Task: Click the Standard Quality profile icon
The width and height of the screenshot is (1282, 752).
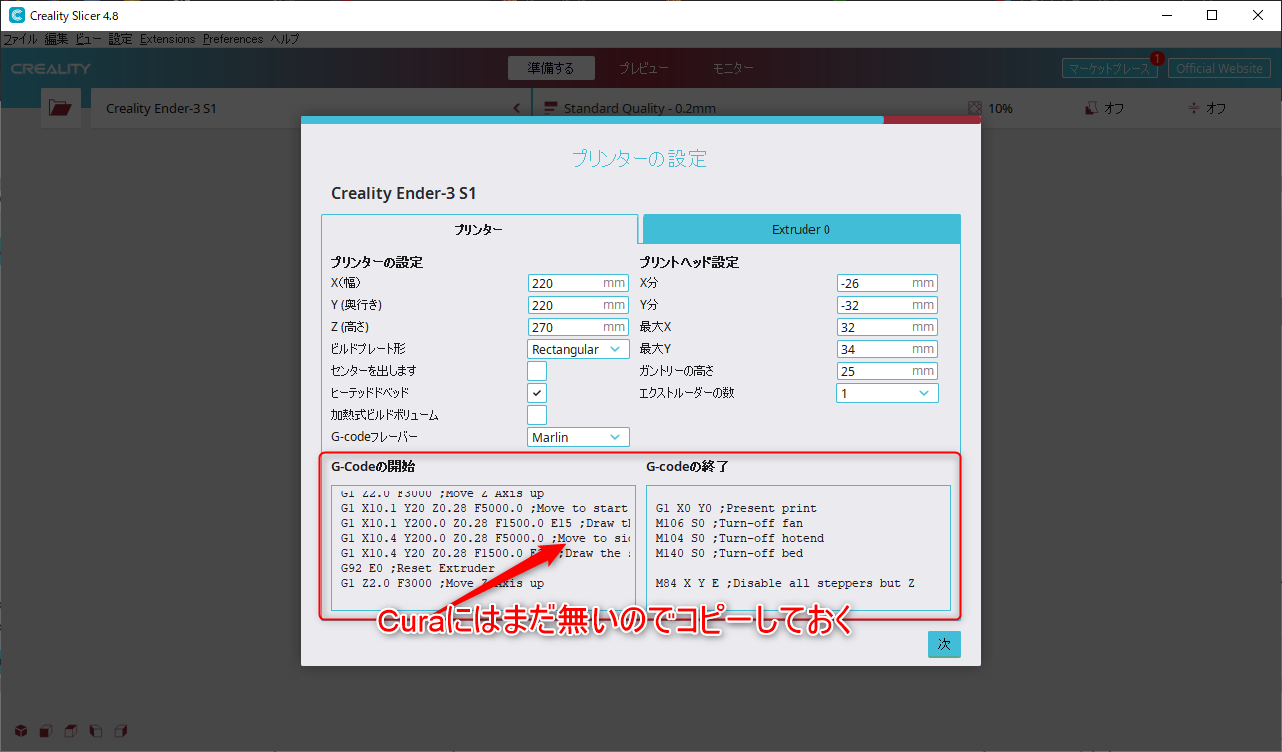Action: tap(551, 108)
